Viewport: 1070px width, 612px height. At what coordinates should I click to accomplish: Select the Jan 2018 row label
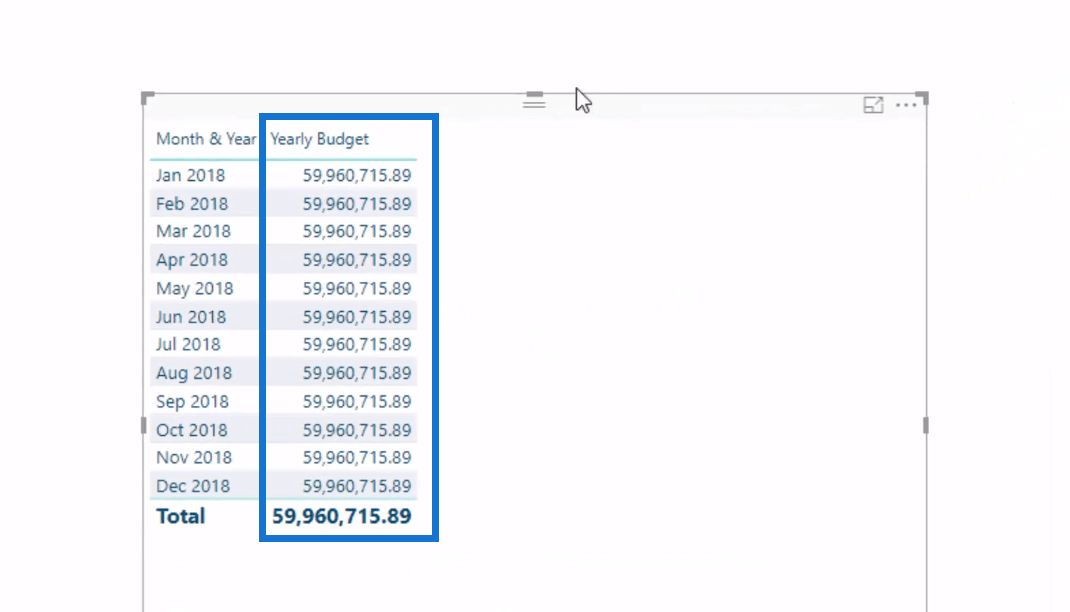point(190,175)
